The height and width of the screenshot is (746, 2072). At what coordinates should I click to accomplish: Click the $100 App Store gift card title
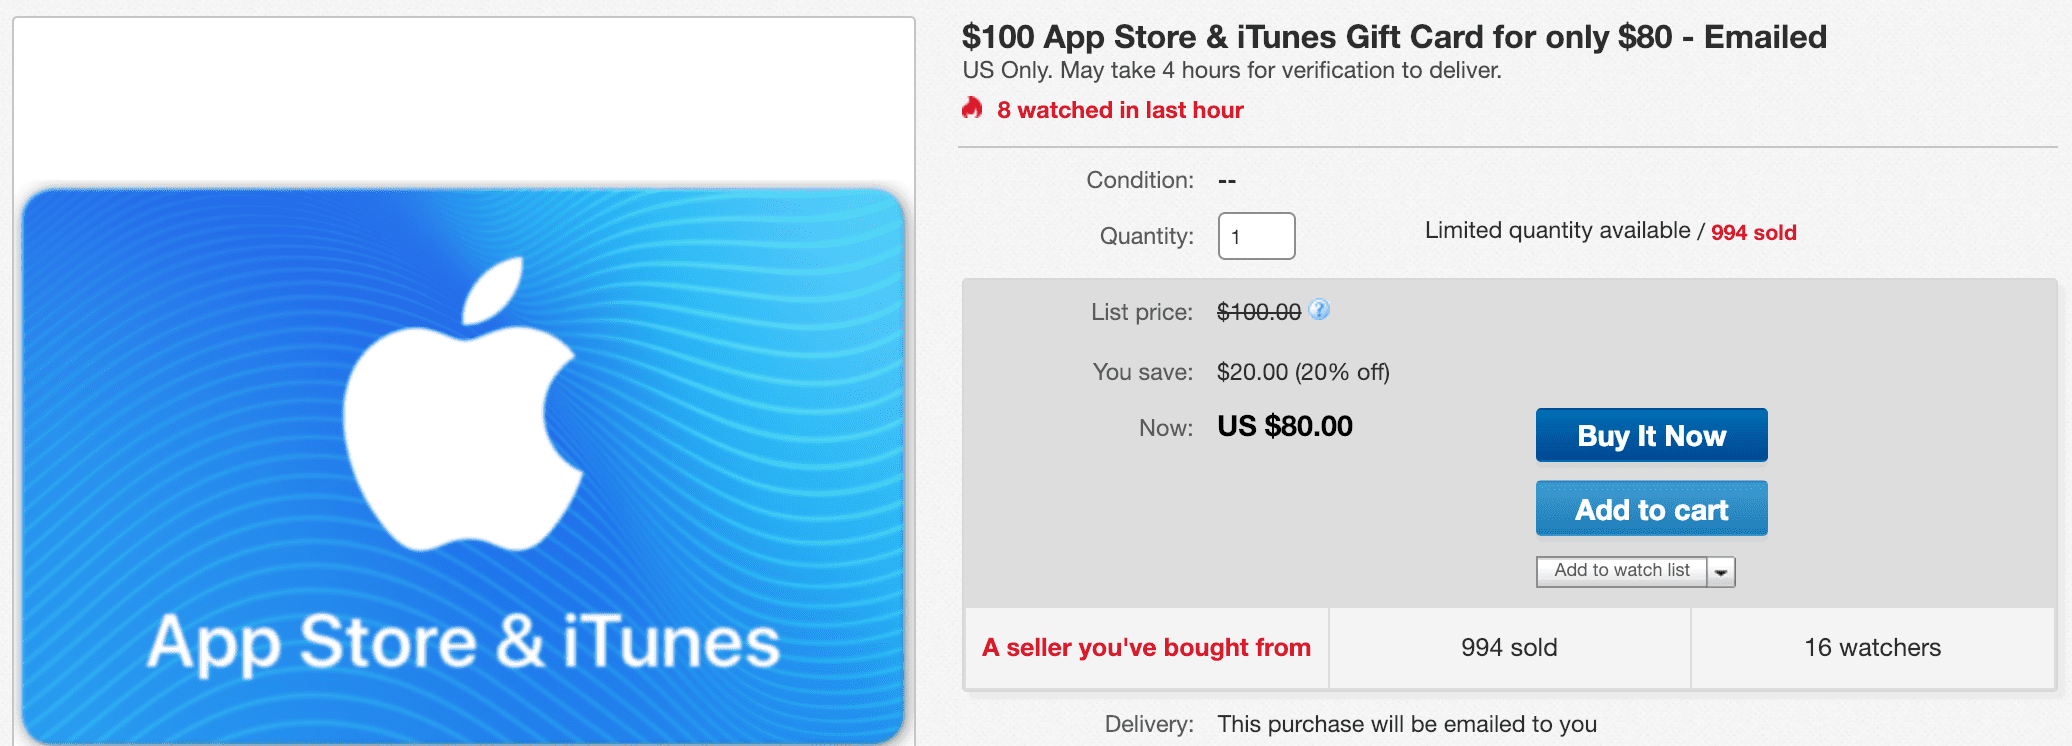pos(1393,37)
